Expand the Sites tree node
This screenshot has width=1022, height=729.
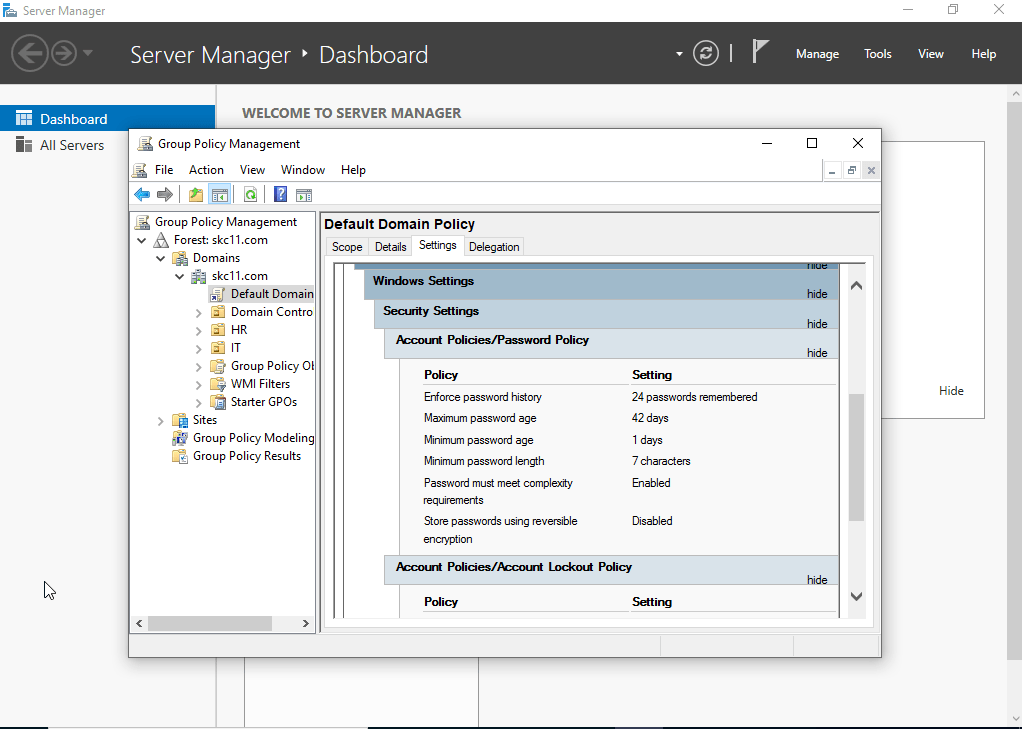(x=161, y=421)
